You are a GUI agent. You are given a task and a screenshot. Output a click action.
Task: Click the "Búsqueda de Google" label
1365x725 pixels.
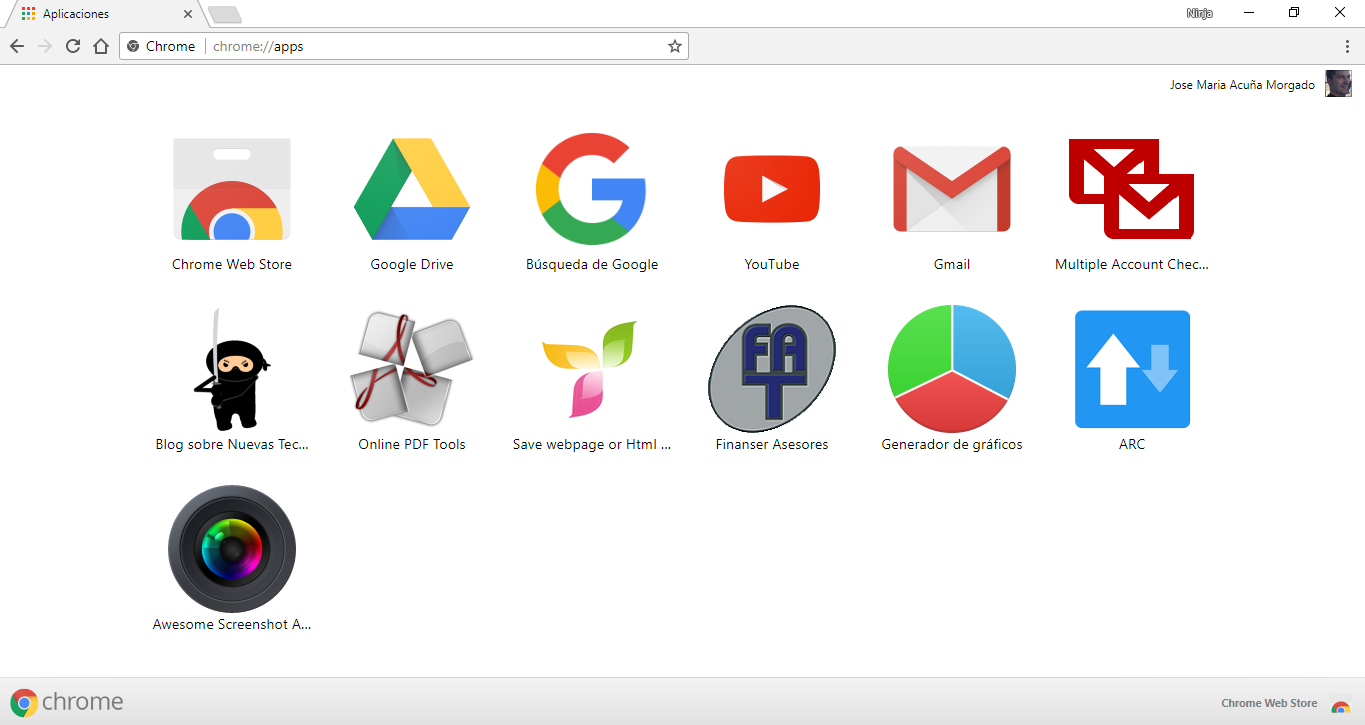tap(592, 264)
